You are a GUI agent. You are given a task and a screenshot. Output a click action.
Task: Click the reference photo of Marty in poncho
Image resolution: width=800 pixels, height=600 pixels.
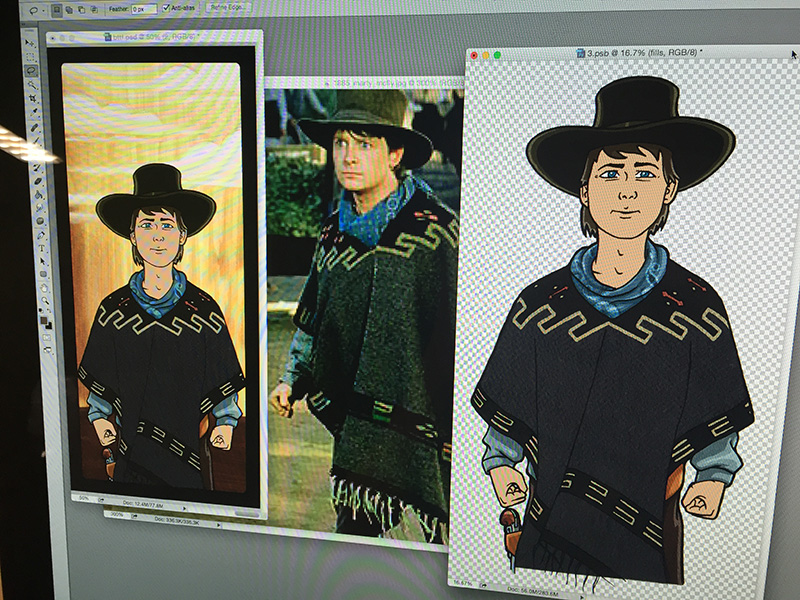pyautogui.click(x=365, y=316)
